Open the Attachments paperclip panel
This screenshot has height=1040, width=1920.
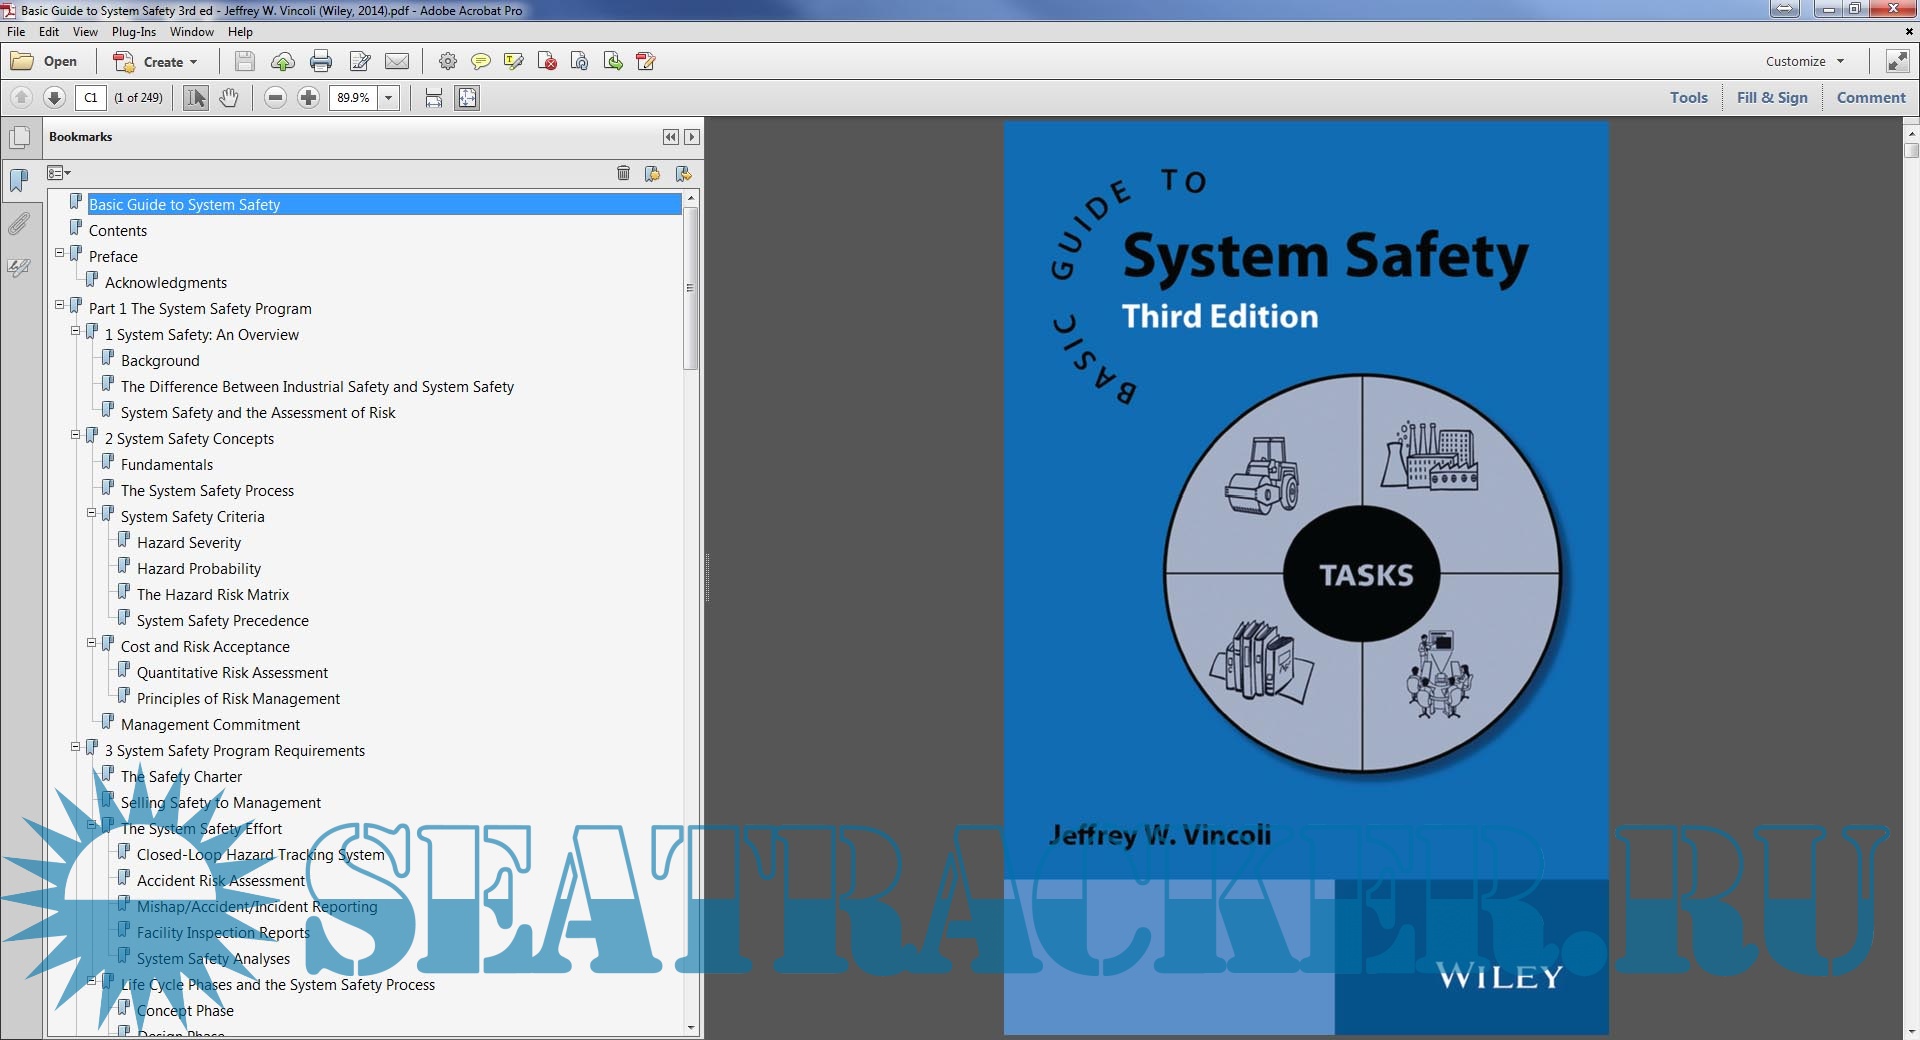click(19, 223)
